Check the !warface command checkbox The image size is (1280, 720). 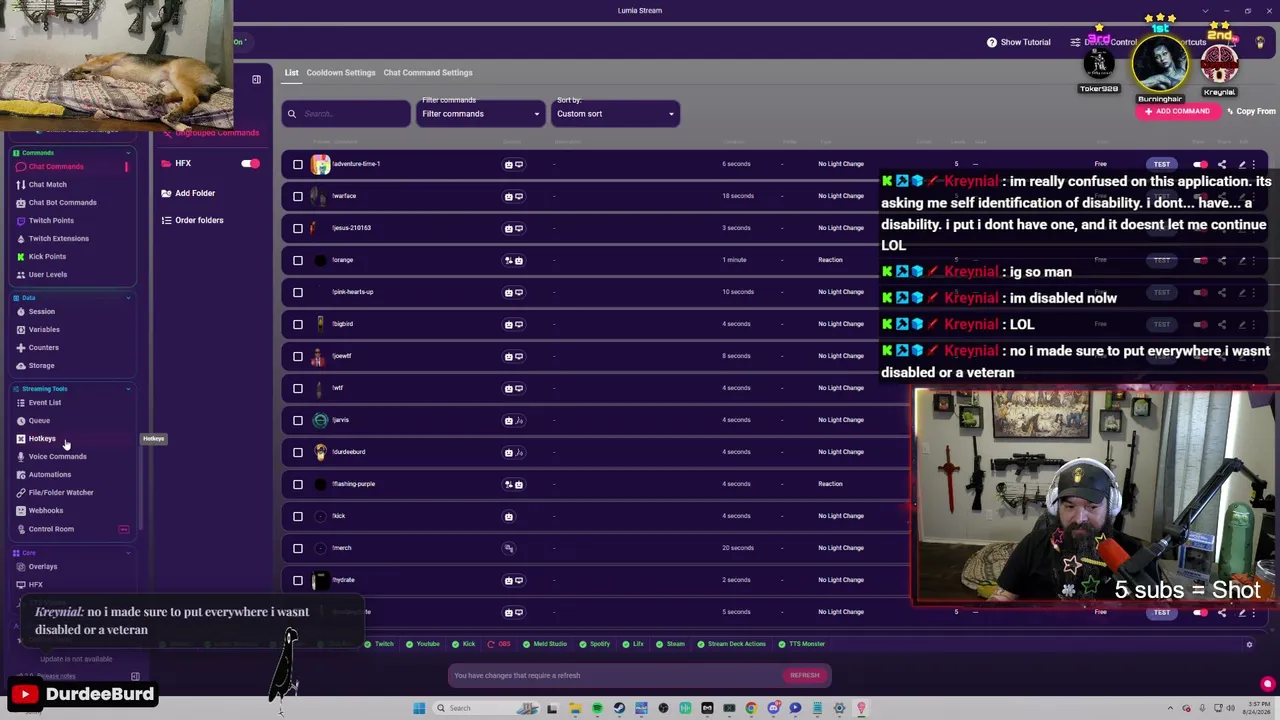point(297,196)
